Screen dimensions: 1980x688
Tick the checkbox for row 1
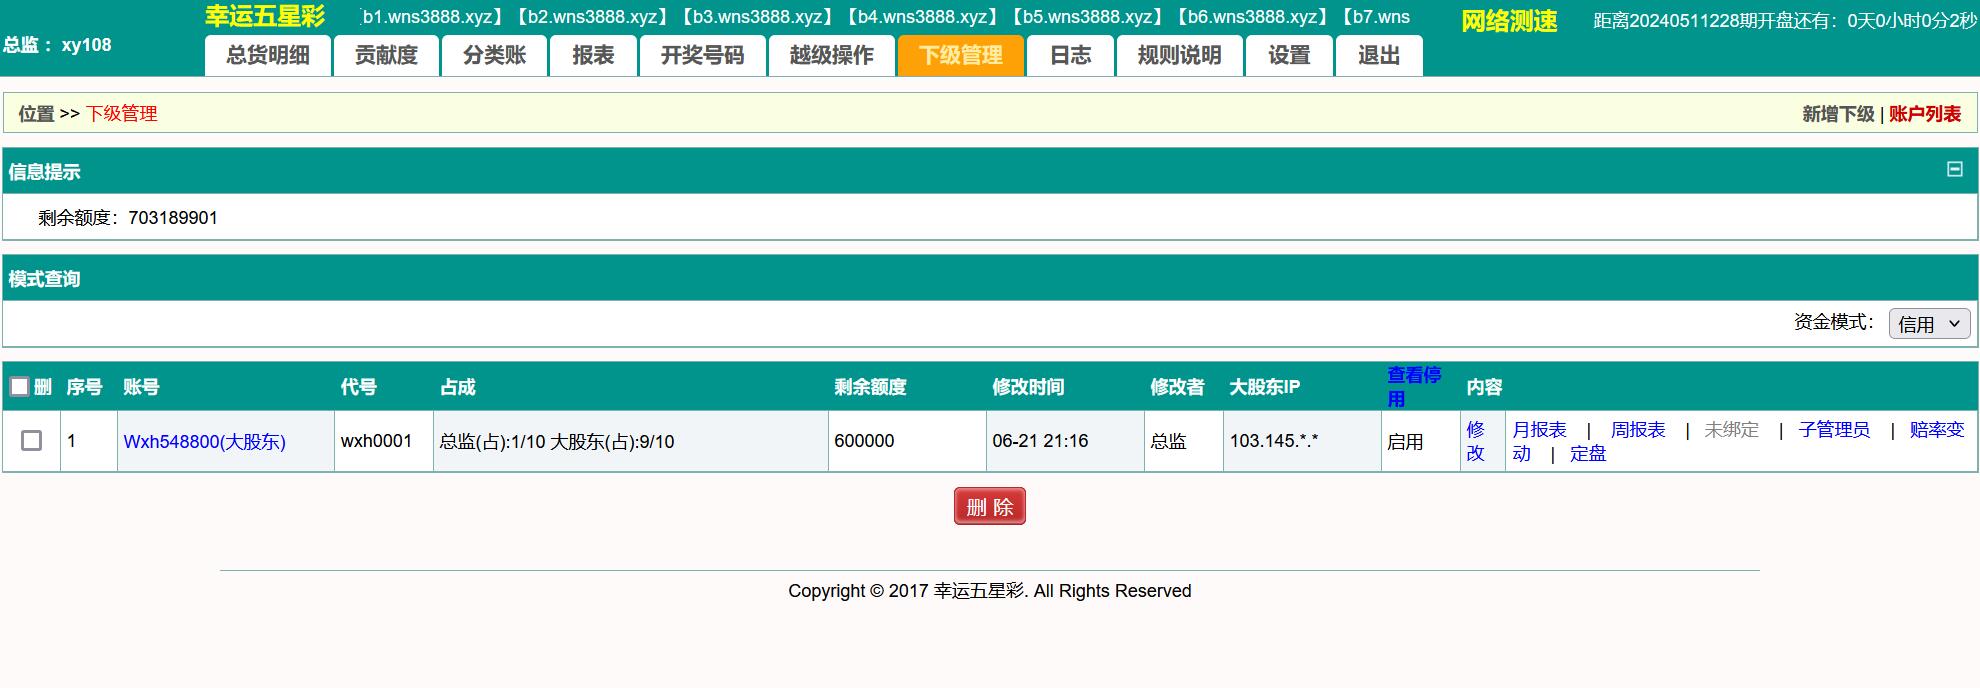32,441
